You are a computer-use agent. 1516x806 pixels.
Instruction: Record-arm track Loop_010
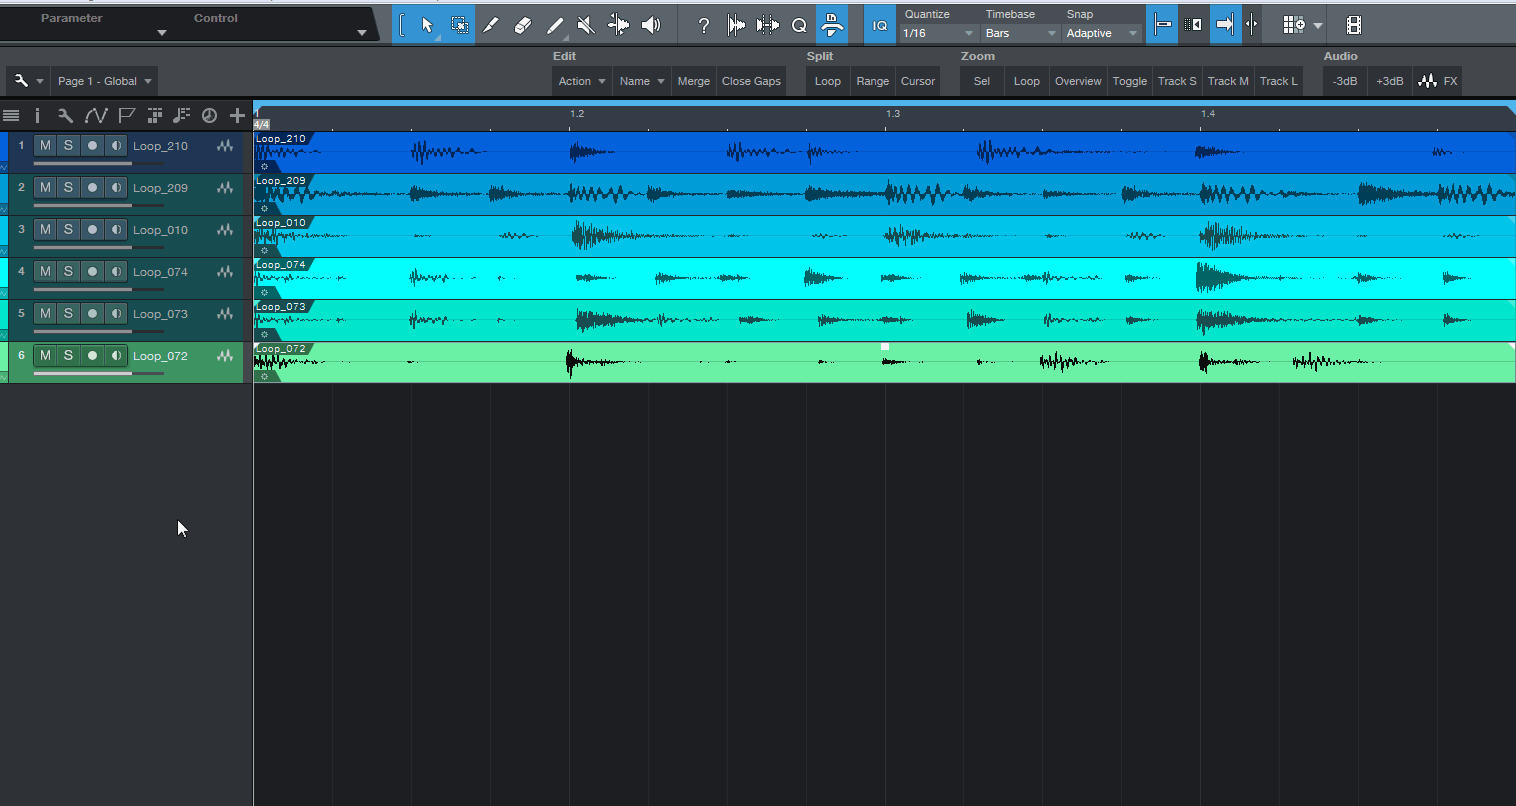coord(92,229)
